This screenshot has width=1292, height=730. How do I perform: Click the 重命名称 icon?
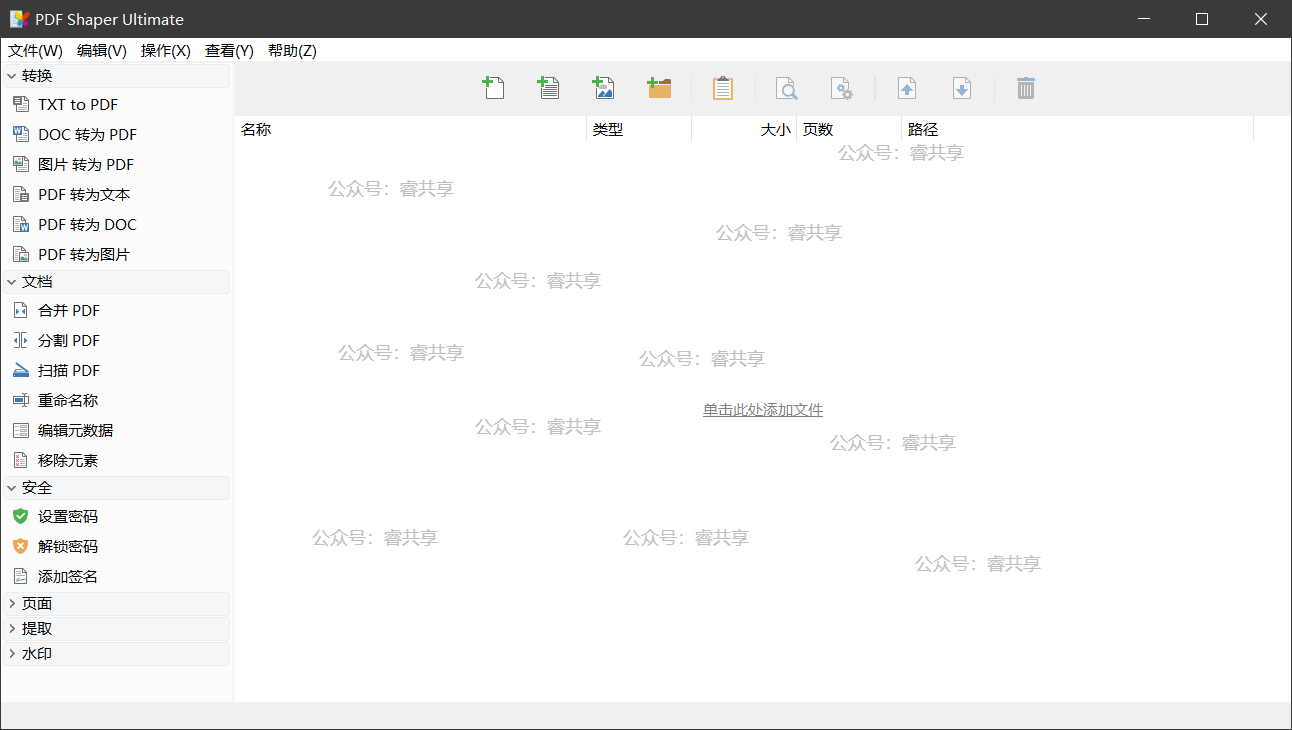21,400
